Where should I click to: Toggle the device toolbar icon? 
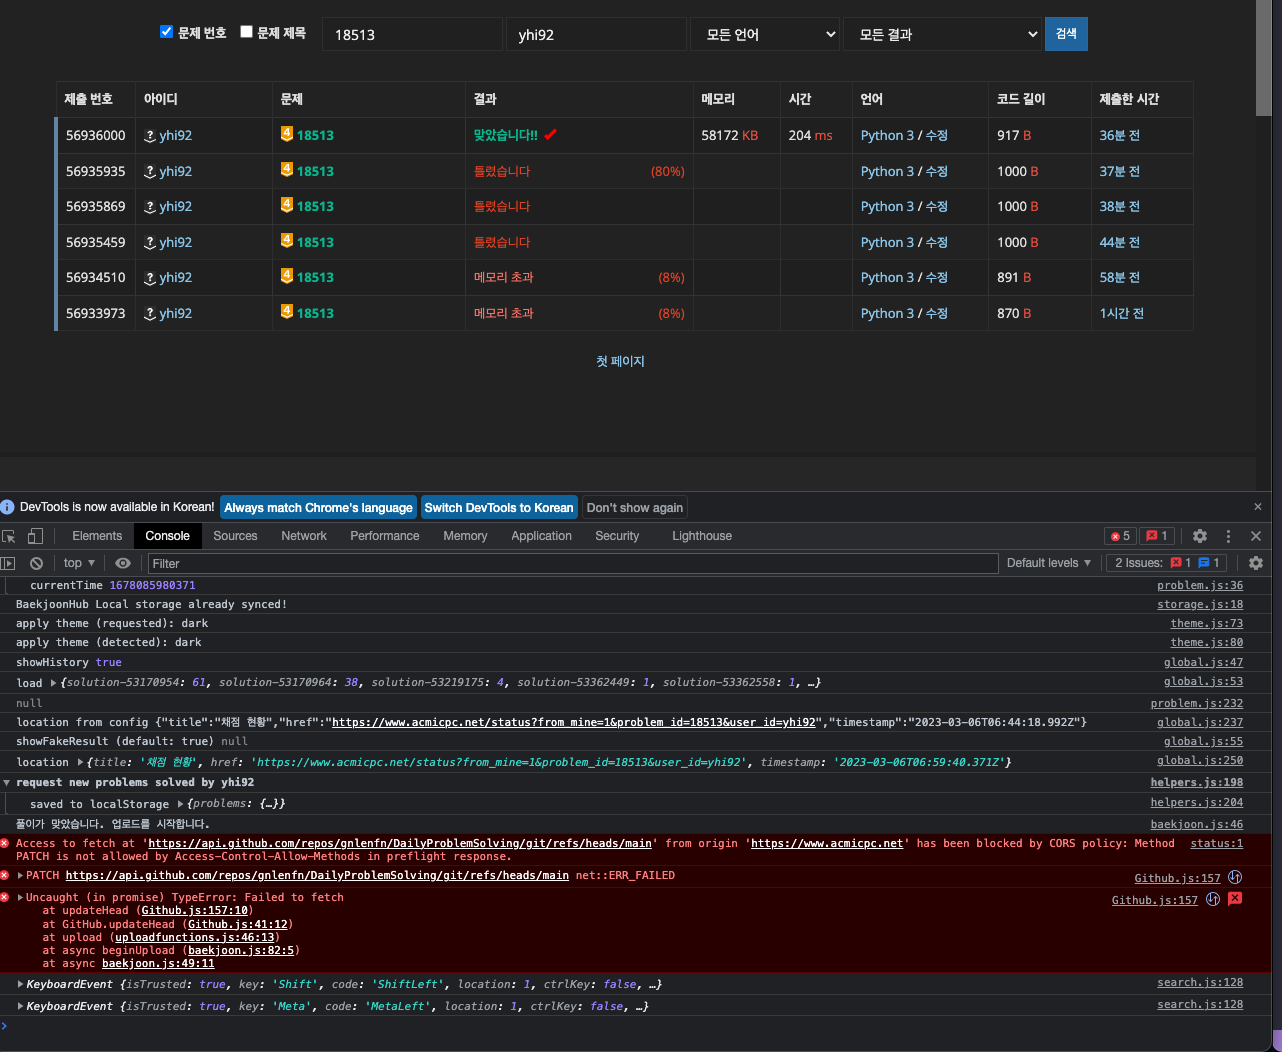(35, 536)
